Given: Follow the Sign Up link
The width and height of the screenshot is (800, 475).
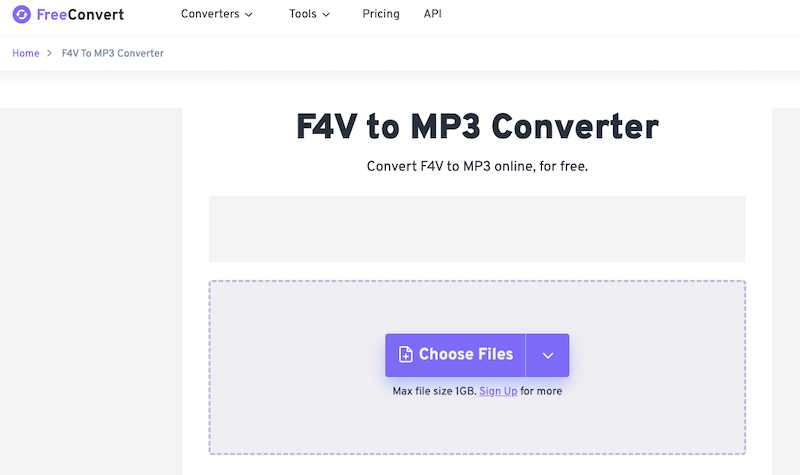Looking at the screenshot, I should 498,391.
